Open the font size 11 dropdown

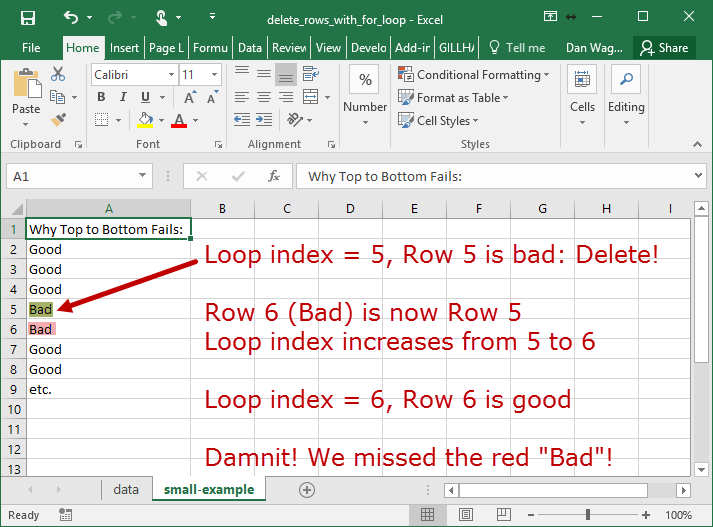[214, 75]
